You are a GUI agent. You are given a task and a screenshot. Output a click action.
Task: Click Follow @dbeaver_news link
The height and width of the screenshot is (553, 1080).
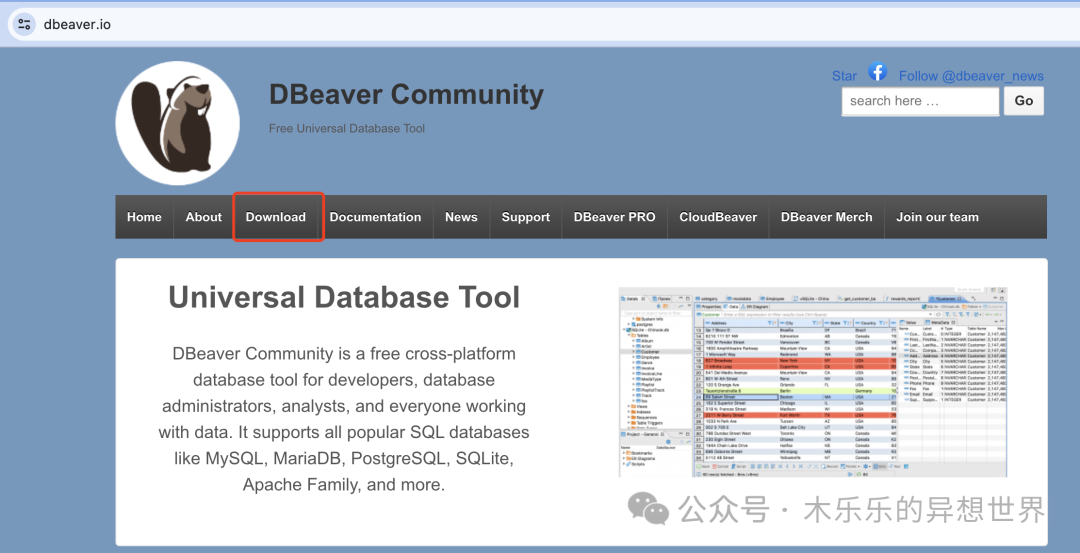(971, 76)
